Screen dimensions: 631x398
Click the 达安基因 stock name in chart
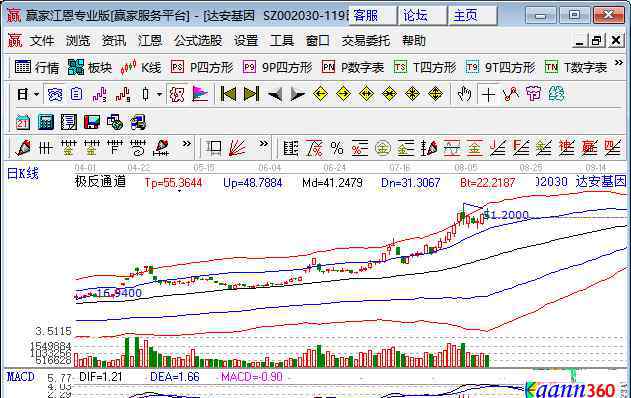tap(601, 181)
